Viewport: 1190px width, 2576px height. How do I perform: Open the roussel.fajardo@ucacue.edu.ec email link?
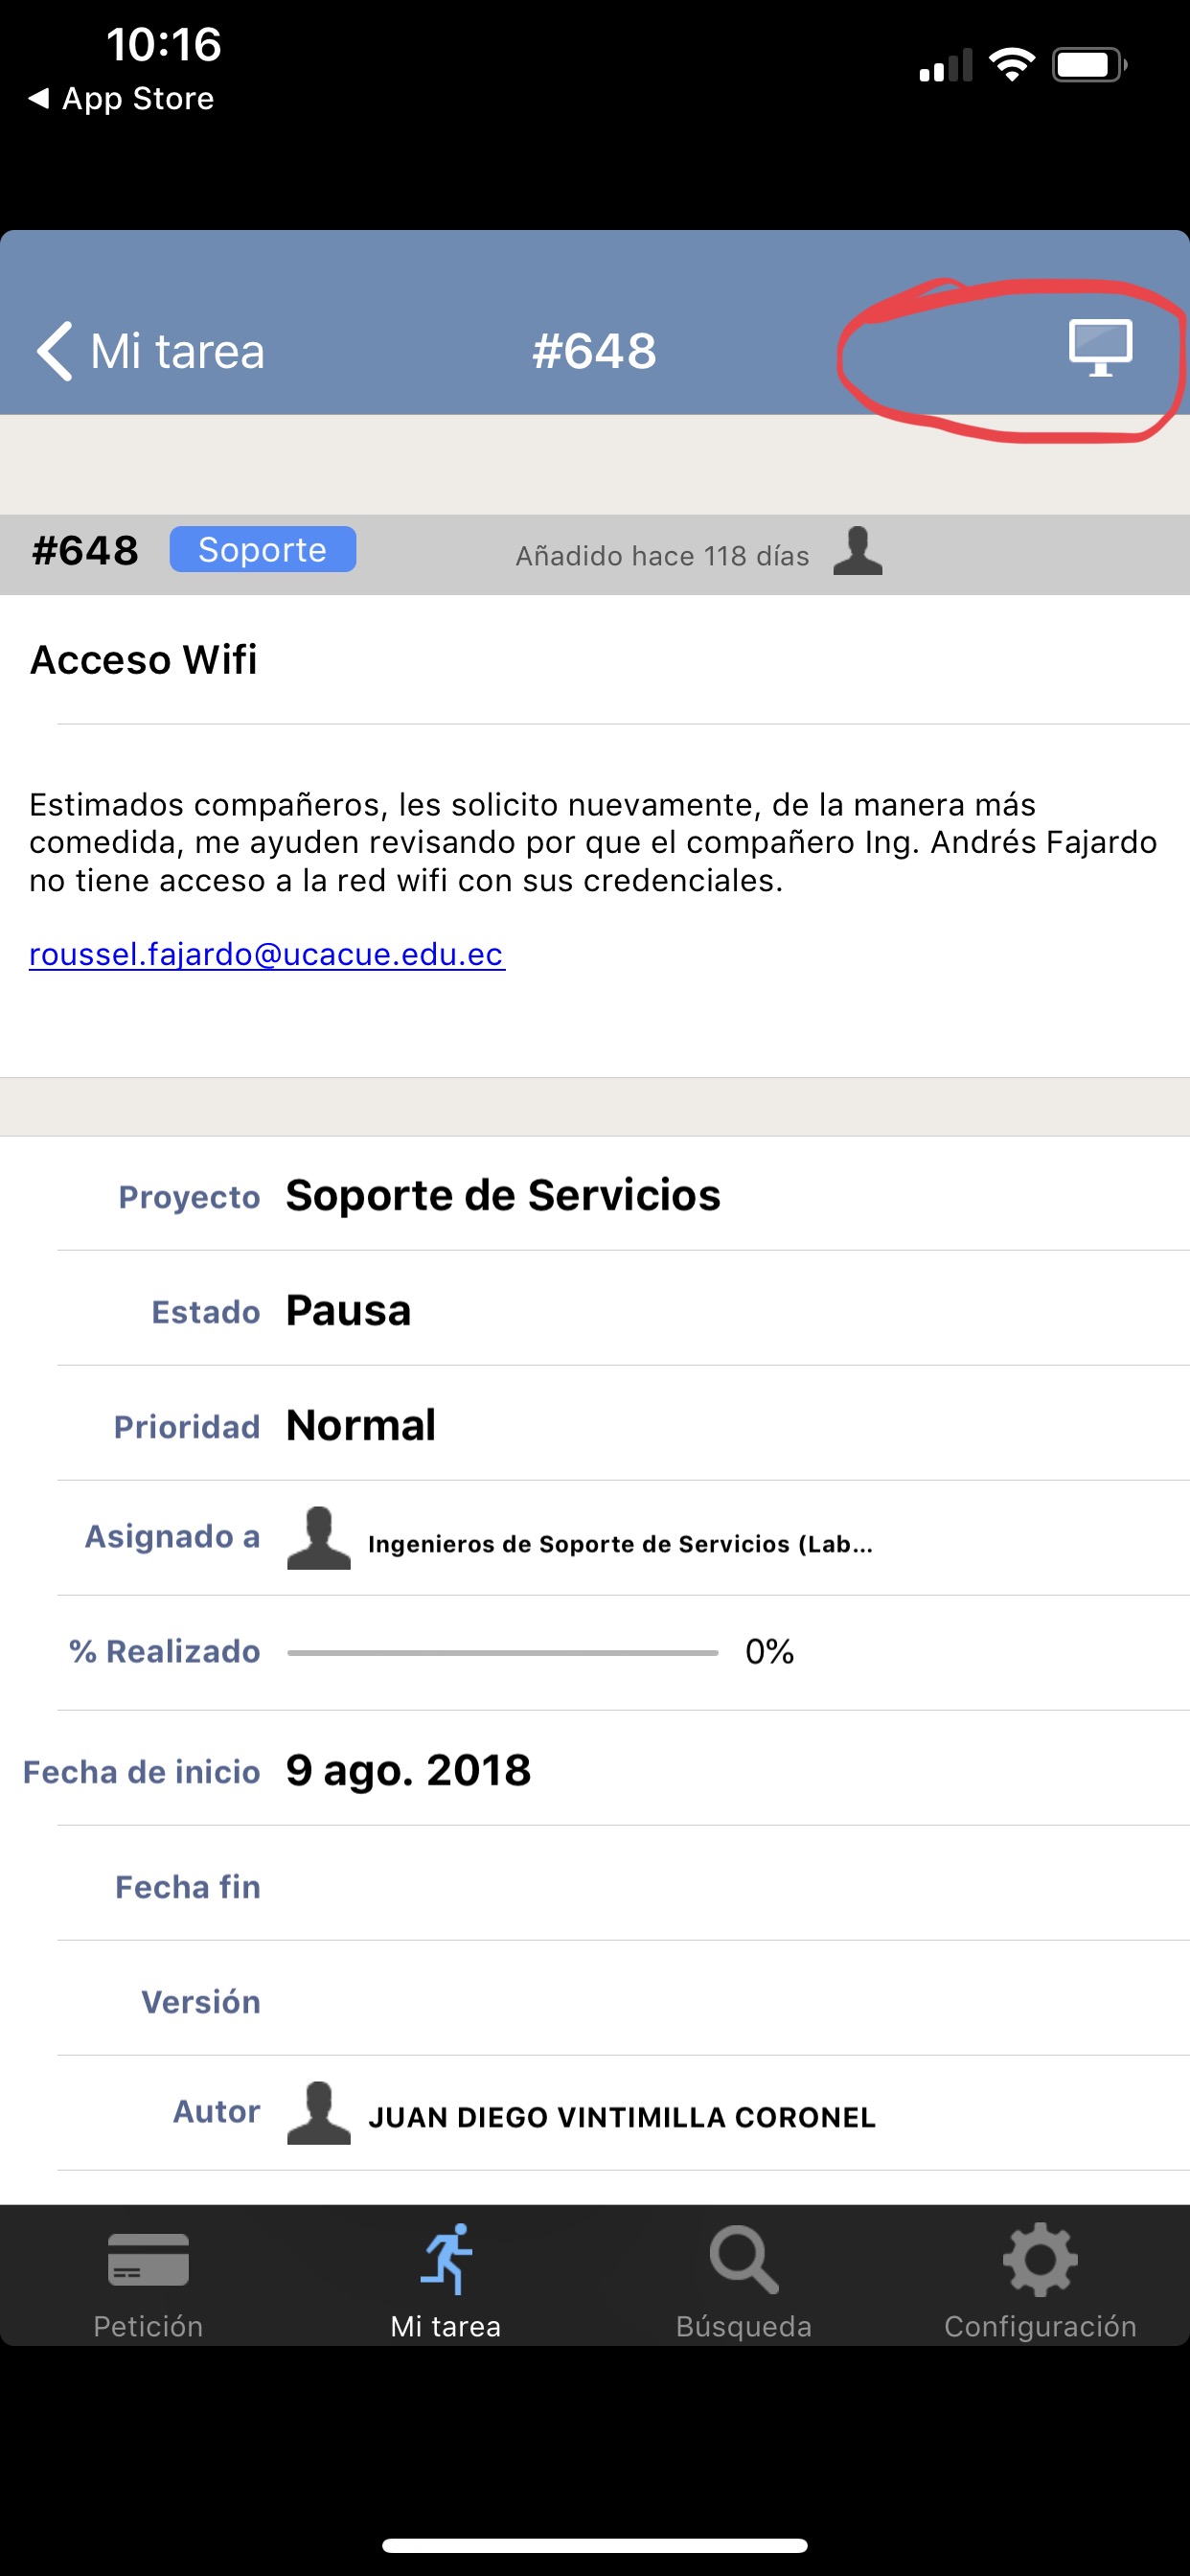pyautogui.click(x=266, y=954)
